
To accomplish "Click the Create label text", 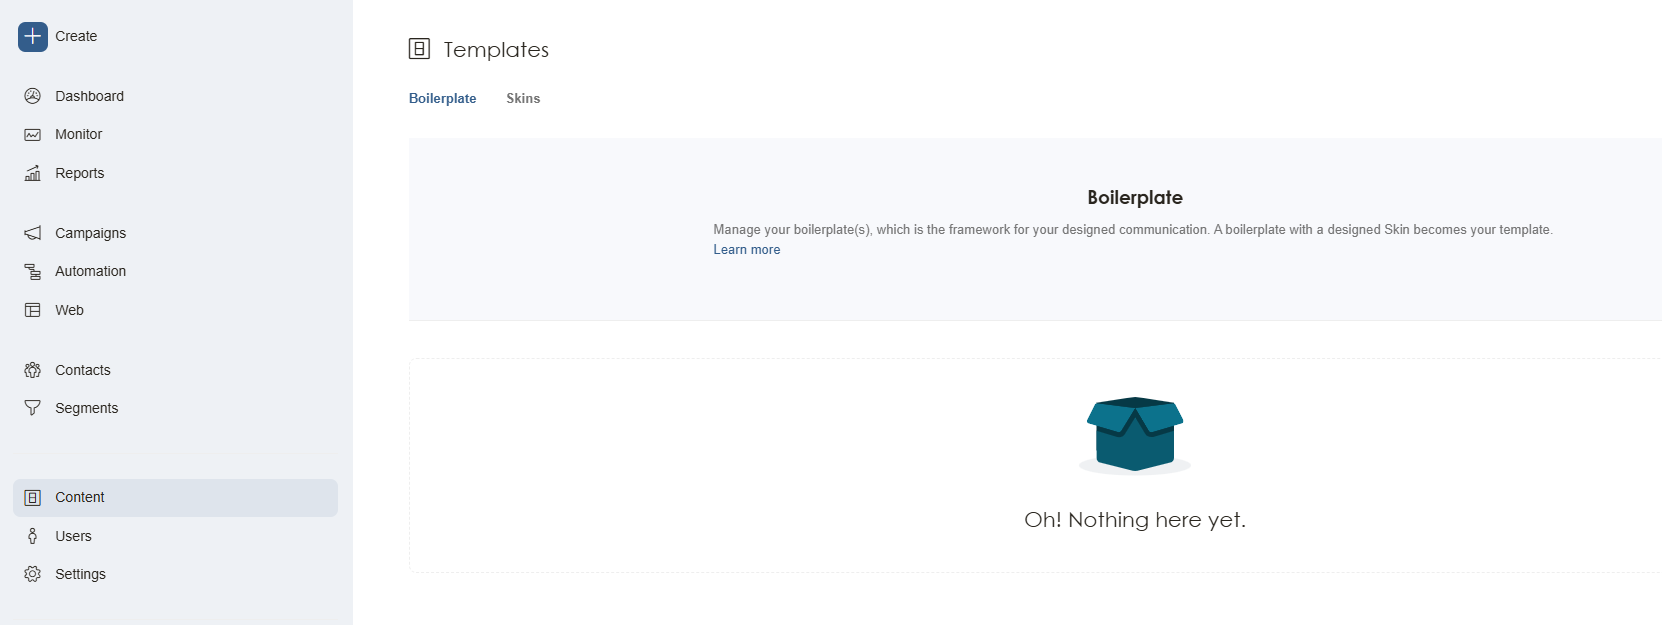I will (x=76, y=37).
